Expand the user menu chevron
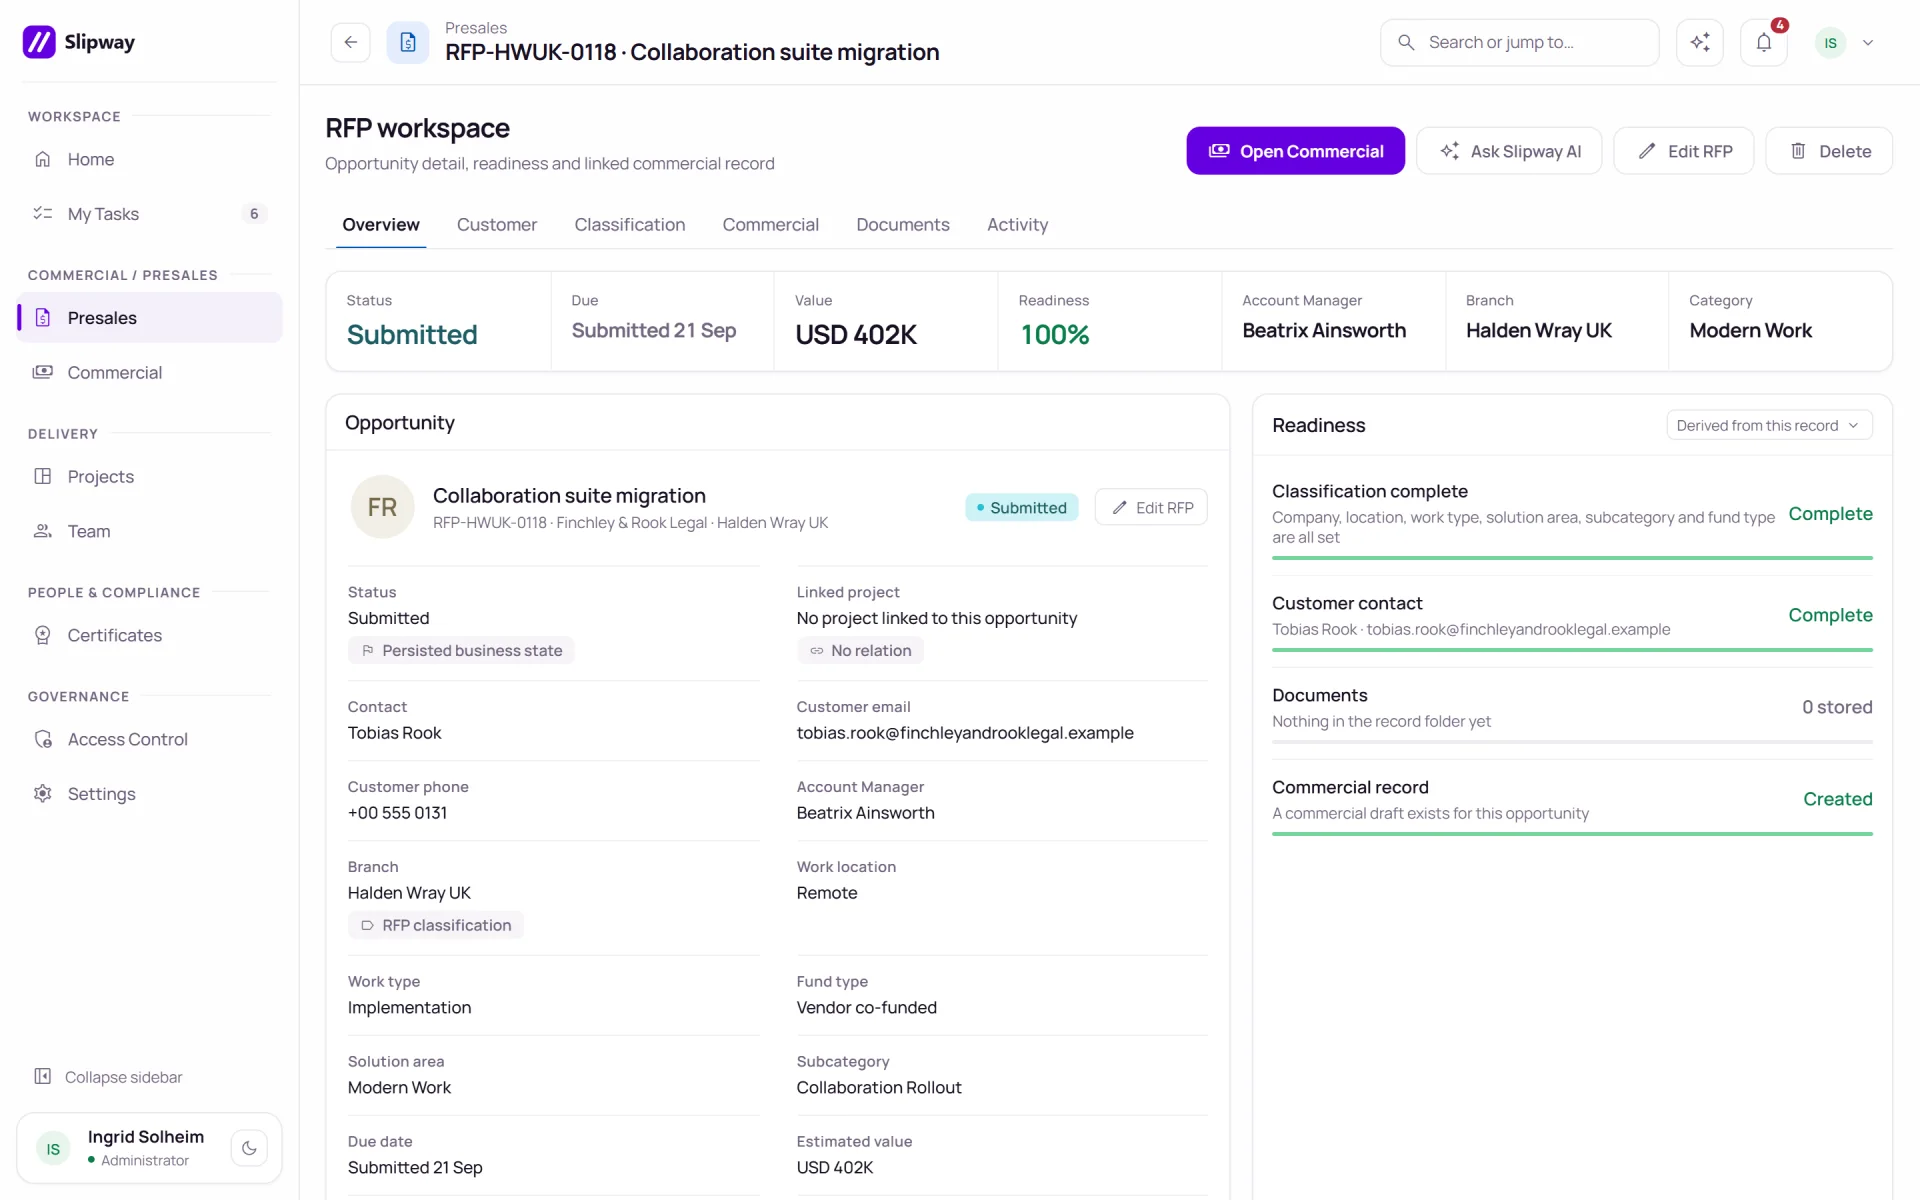 (x=1868, y=43)
